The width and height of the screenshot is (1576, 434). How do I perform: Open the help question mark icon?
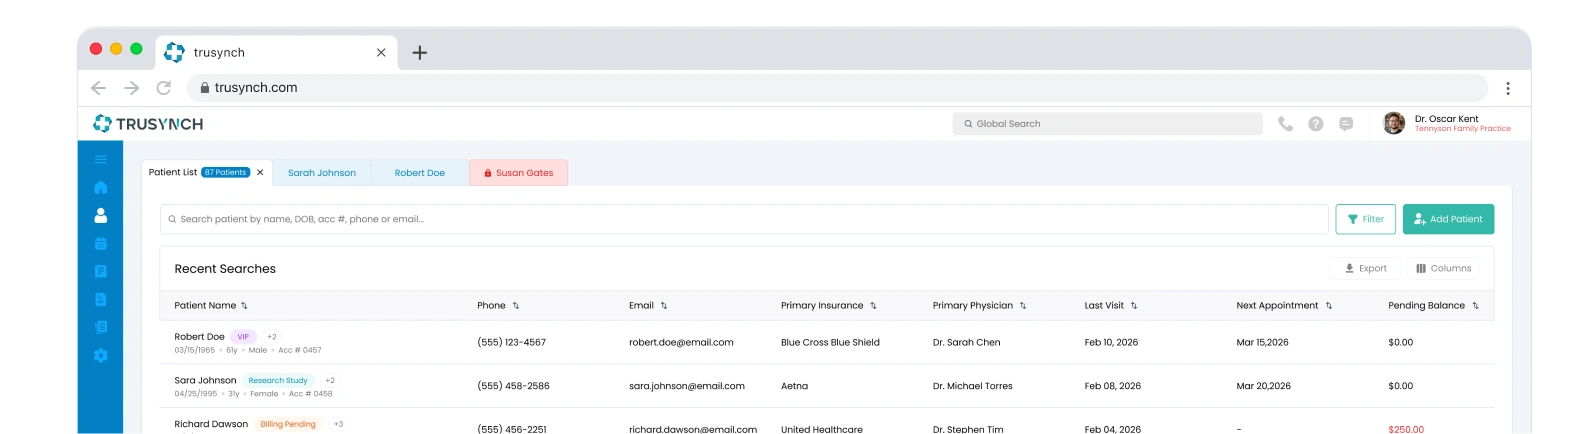tap(1316, 124)
